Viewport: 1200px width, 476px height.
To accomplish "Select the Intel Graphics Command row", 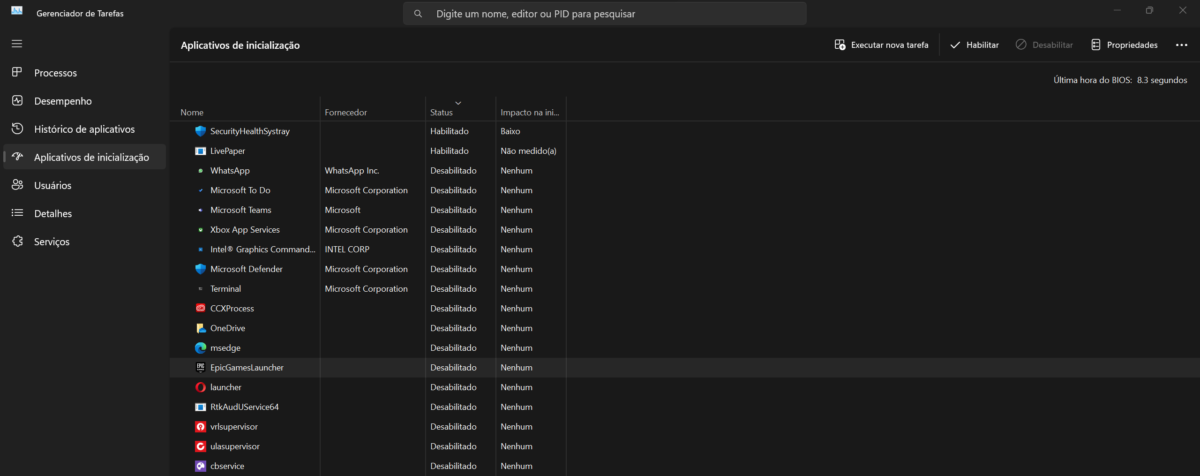I will point(684,249).
